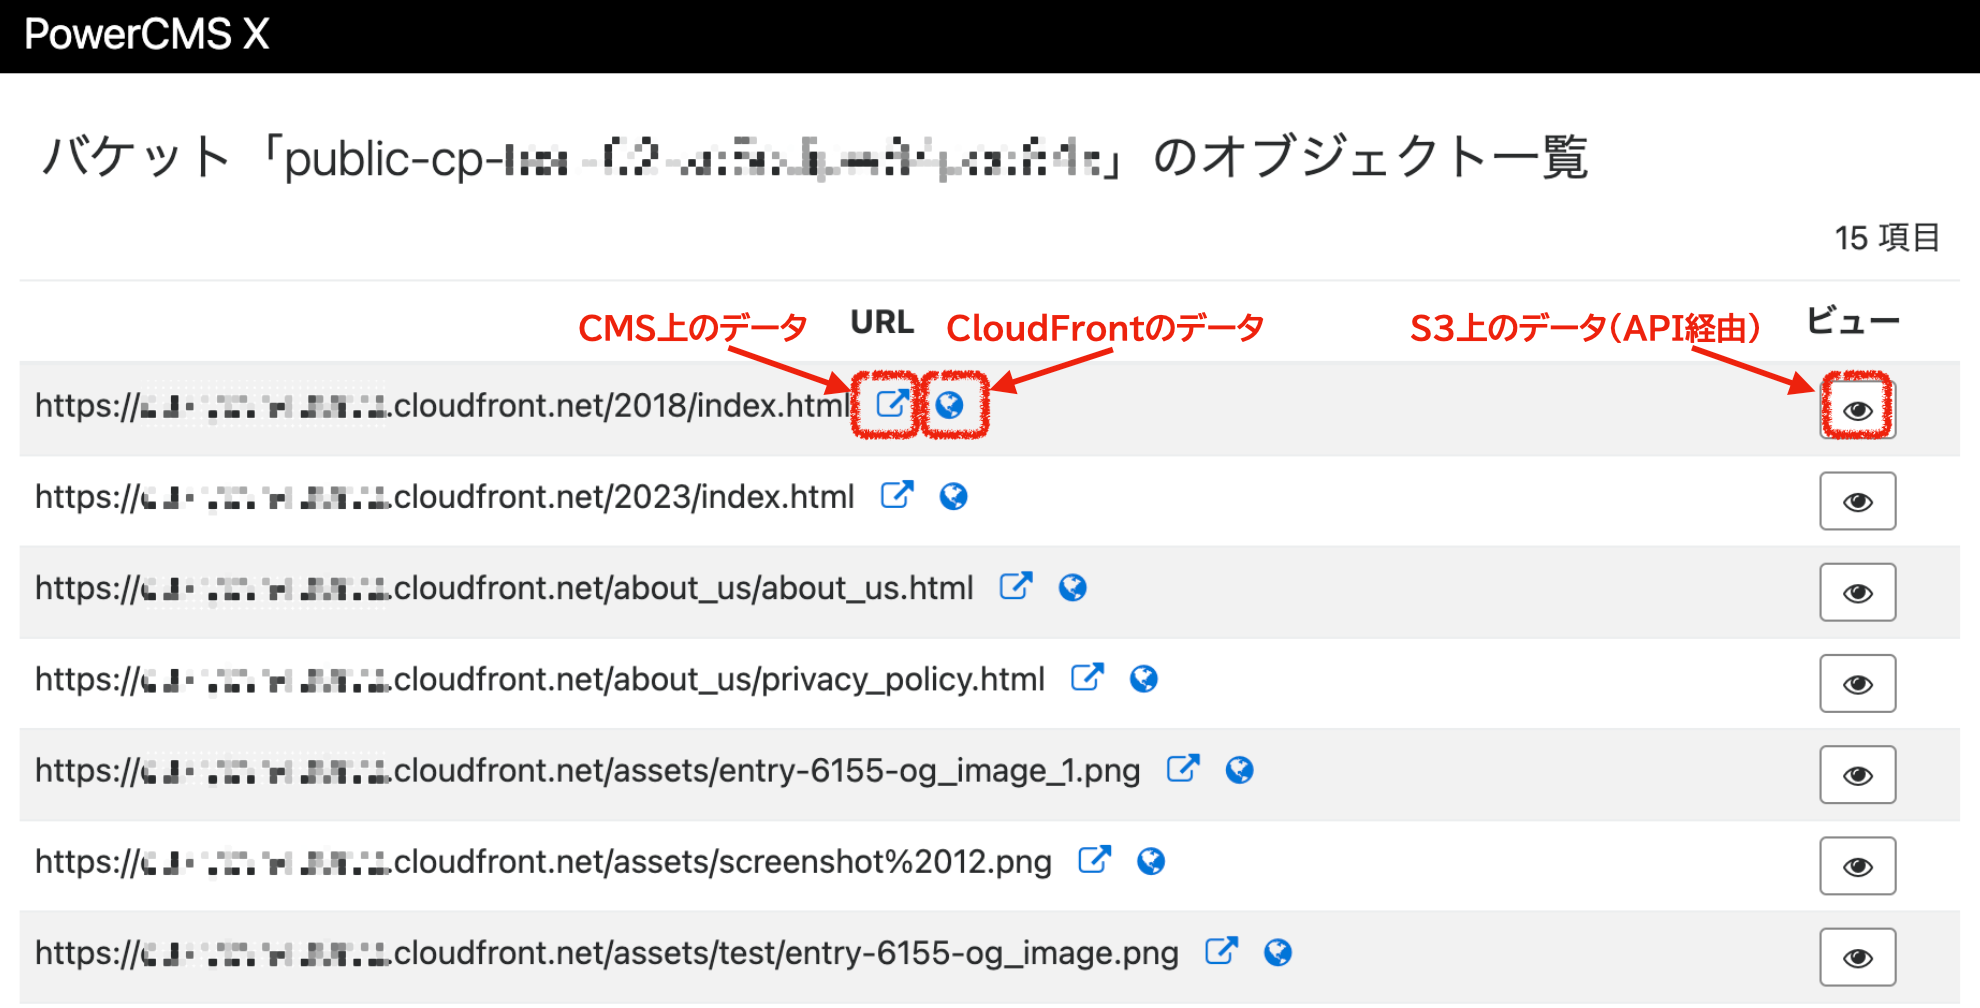This screenshot has height=1008, width=1980.
Task: Toggle S3 view for about_us.html
Action: [x=1857, y=592]
